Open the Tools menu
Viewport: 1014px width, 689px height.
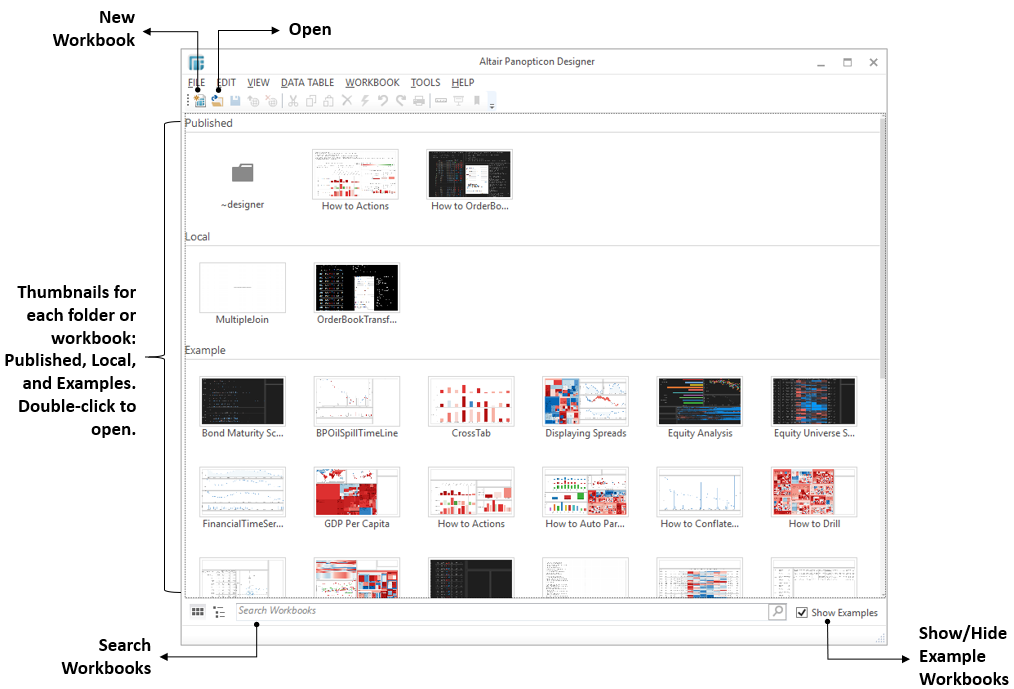pos(425,83)
